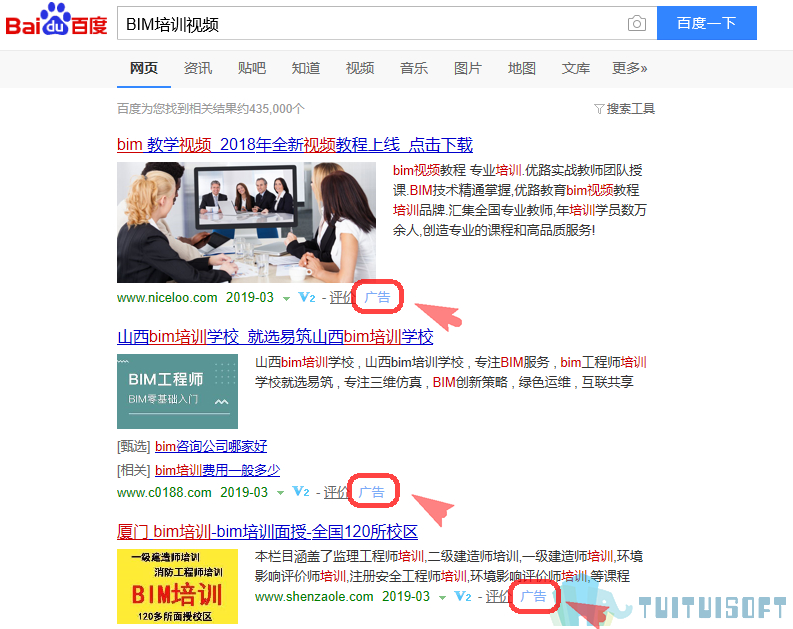The height and width of the screenshot is (629, 793).
Task: Click description text 本栏目涵盖了监理工程师培训
Action: coord(449,566)
